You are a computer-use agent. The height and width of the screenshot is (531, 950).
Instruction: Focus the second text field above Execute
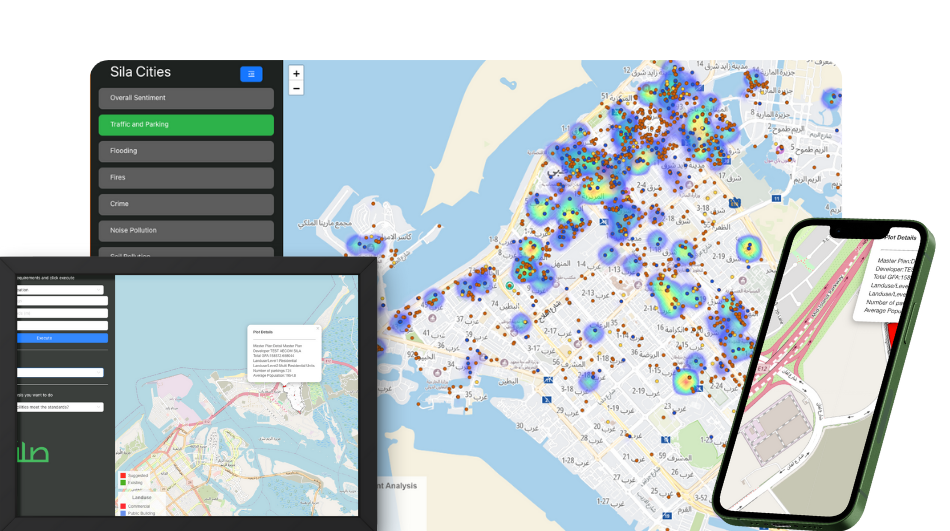62,313
